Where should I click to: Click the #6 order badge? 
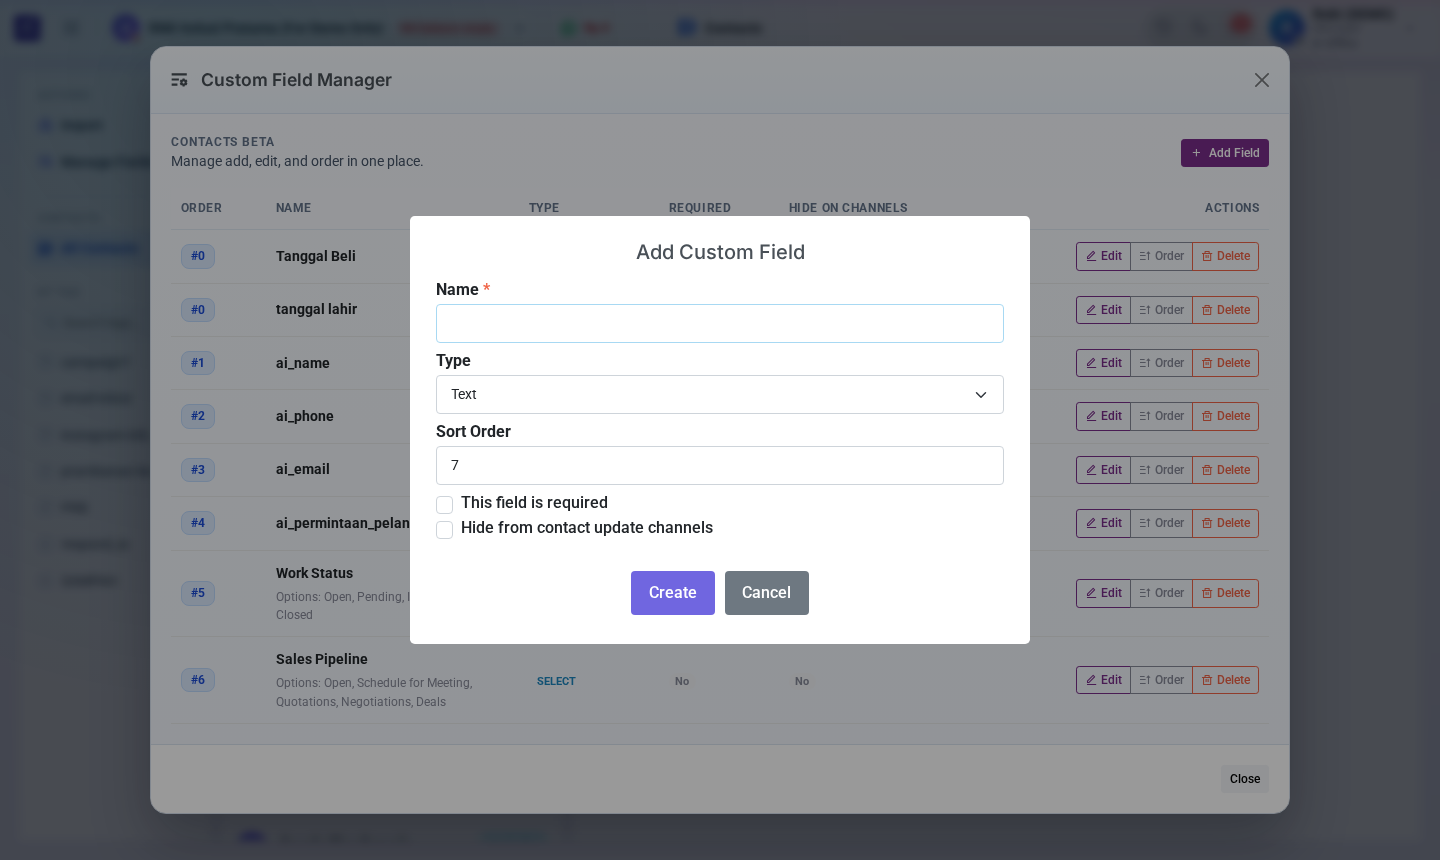pyautogui.click(x=198, y=680)
